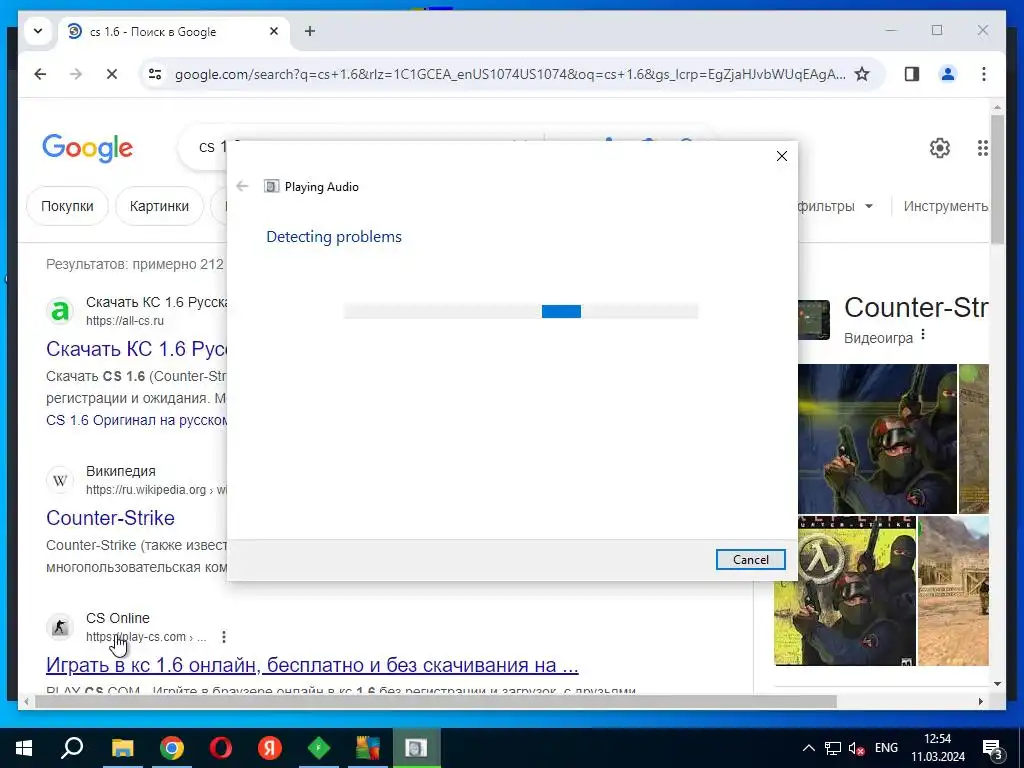
Task: Open network status tray icon
Action: pyautogui.click(x=833, y=748)
